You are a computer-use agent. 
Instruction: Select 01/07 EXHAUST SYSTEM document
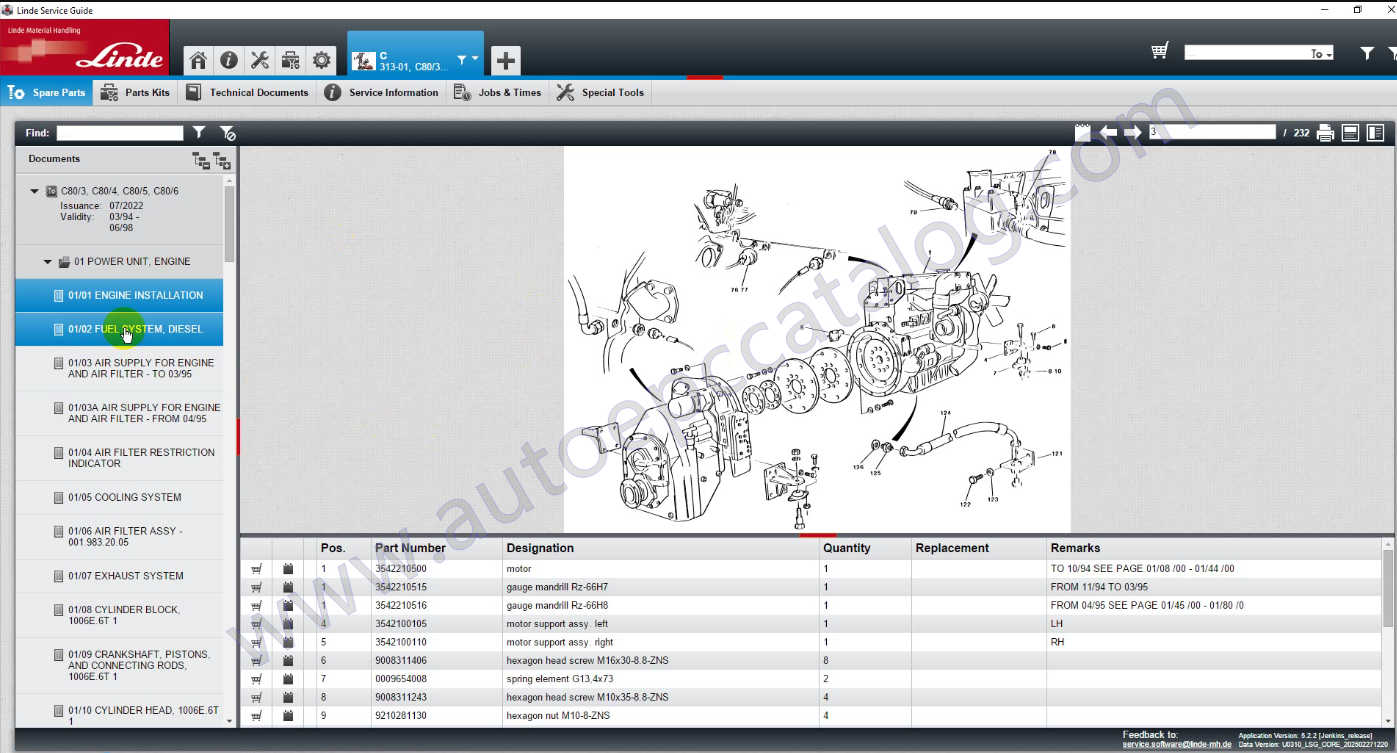pos(125,576)
